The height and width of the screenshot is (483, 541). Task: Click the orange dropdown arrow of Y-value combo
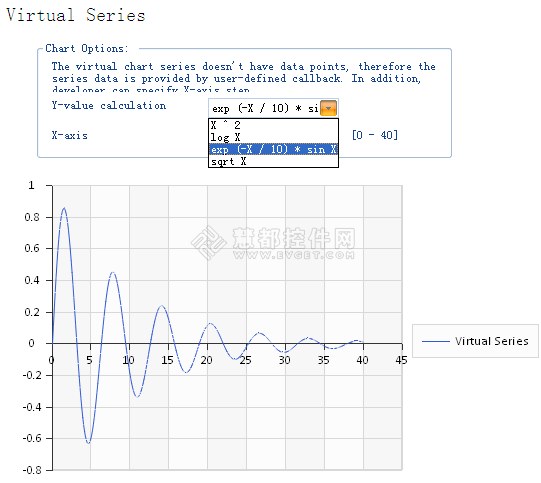click(x=328, y=108)
